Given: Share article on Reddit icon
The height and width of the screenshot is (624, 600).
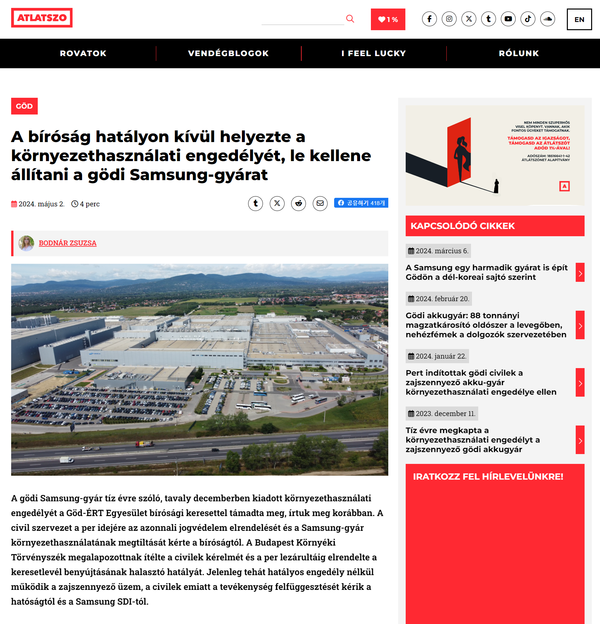Looking at the screenshot, I should tap(298, 204).
